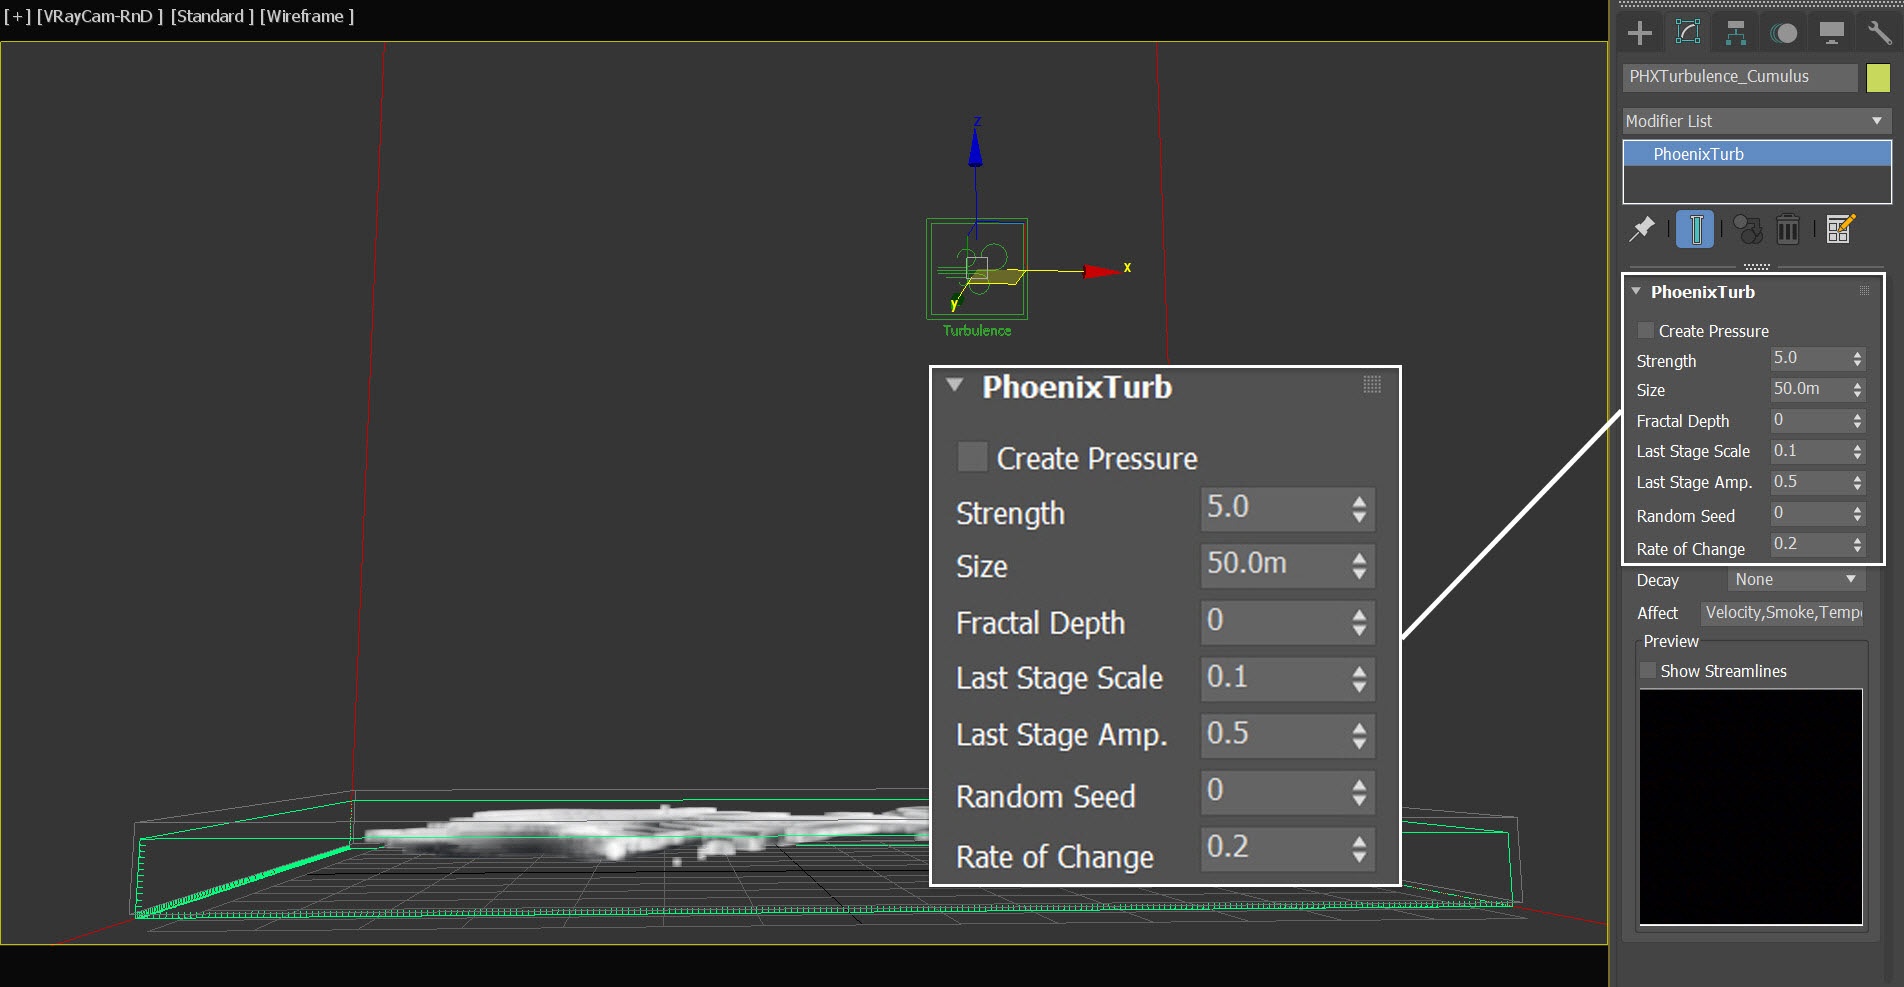Click the Last Stage Amp. field
Image resolution: width=1904 pixels, height=987 pixels.
(1809, 482)
